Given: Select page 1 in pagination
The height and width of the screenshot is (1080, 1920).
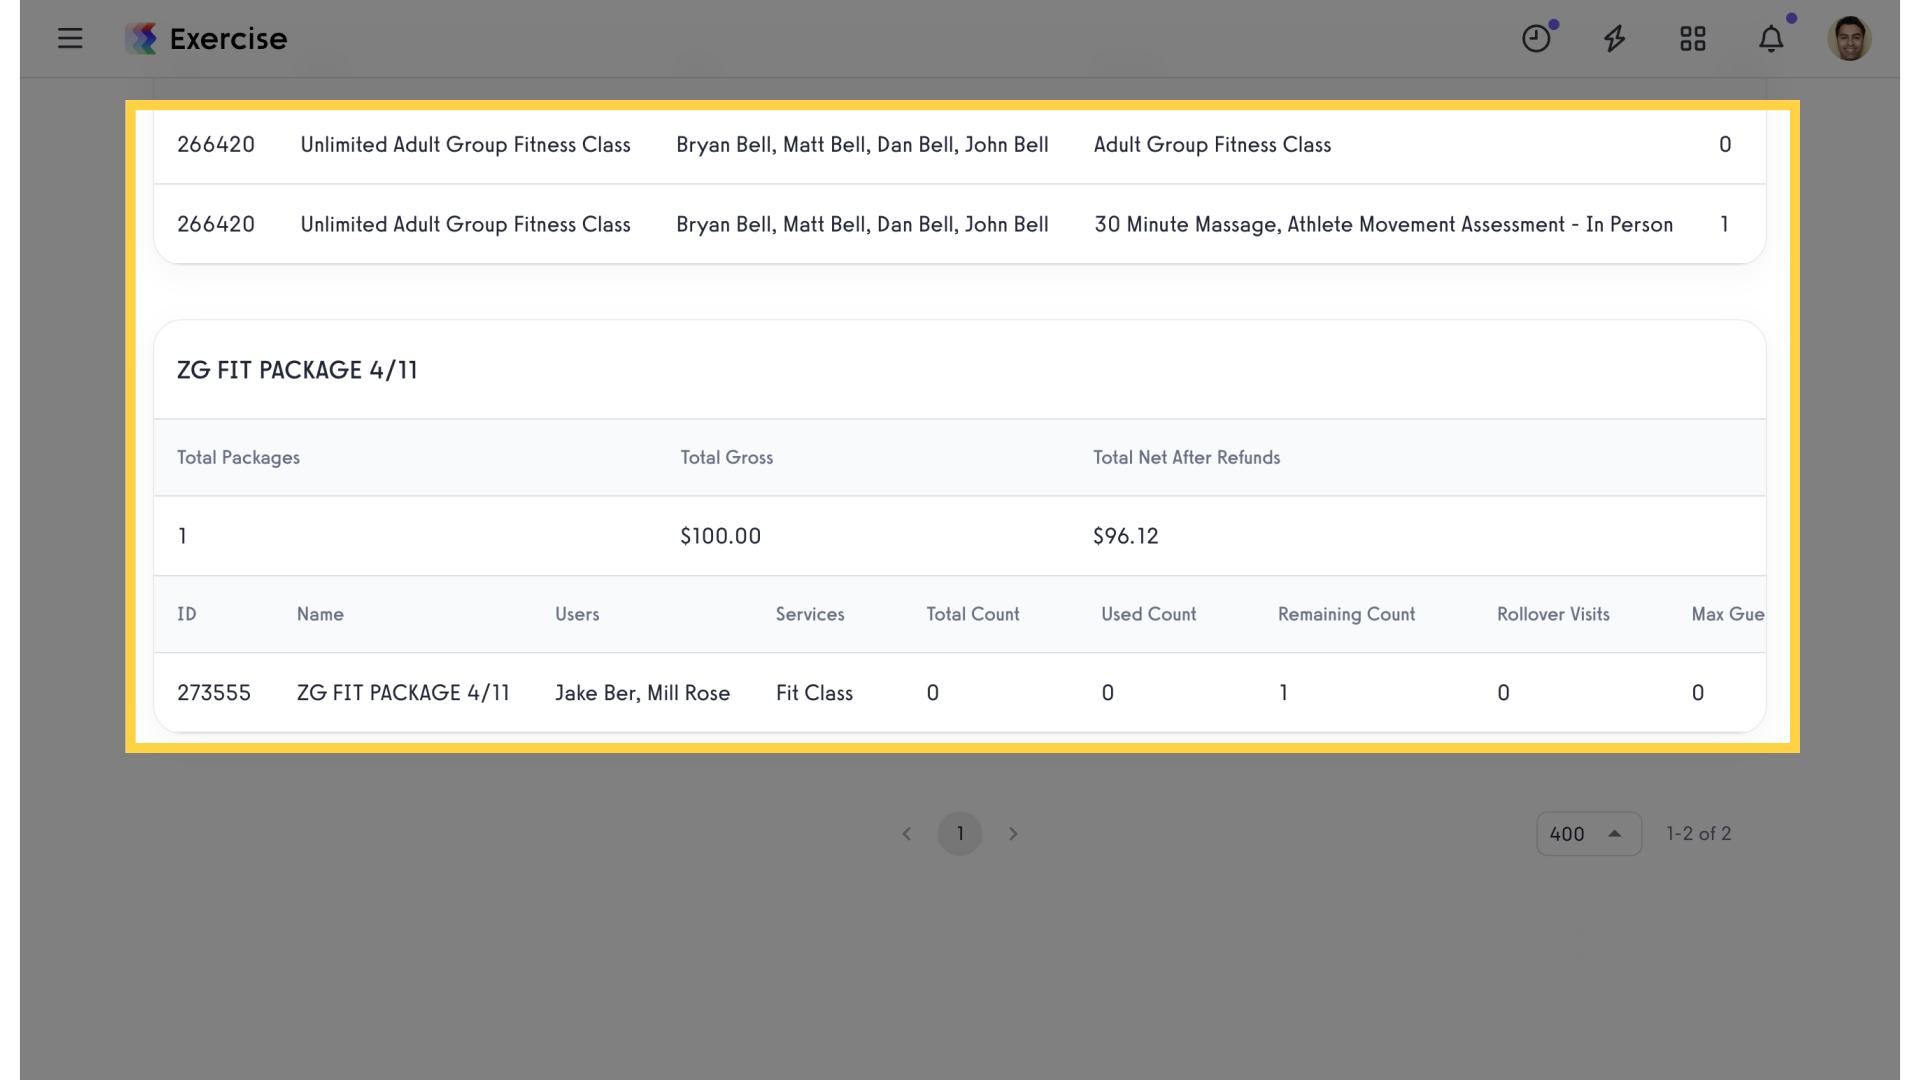Looking at the screenshot, I should [x=960, y=834].
